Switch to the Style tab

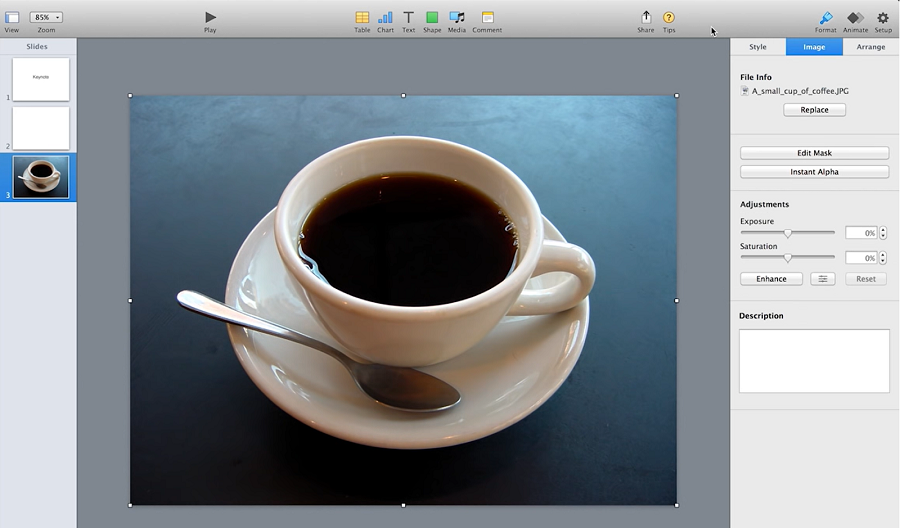pos(758,47)
